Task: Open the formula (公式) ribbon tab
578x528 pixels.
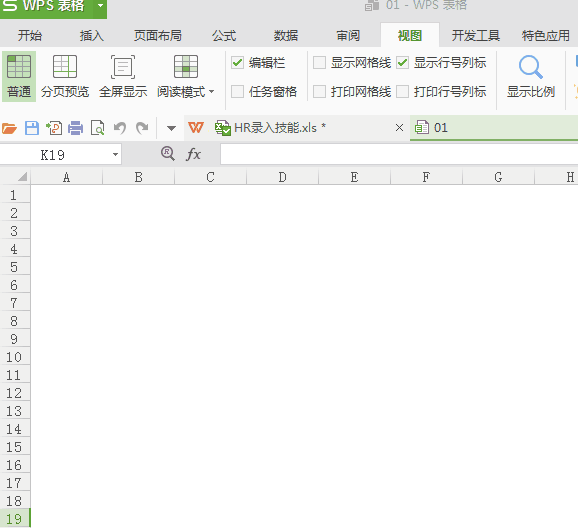Action: (x=224, y=35)
